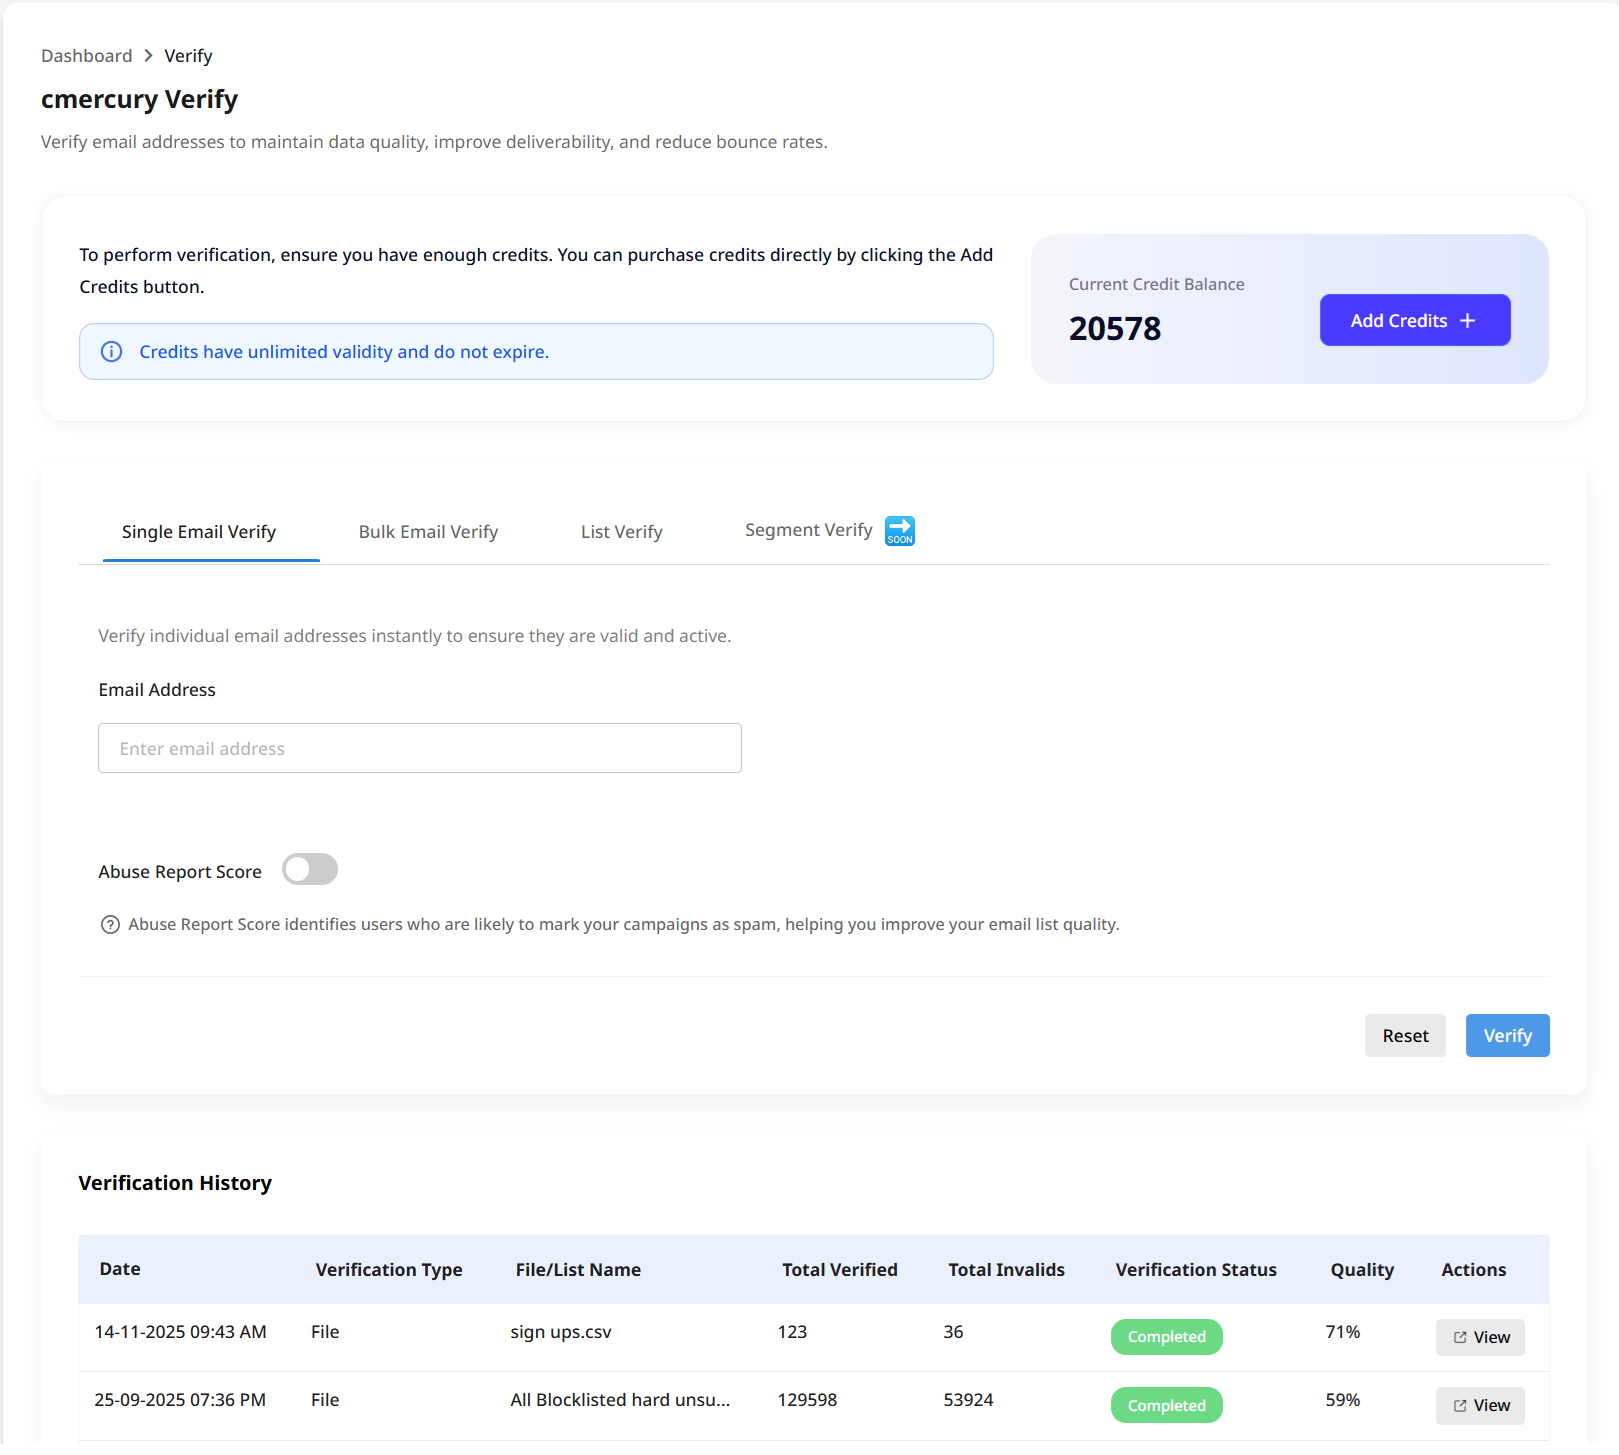Click the Soon badge beside Segment Verify

point(900,531)
